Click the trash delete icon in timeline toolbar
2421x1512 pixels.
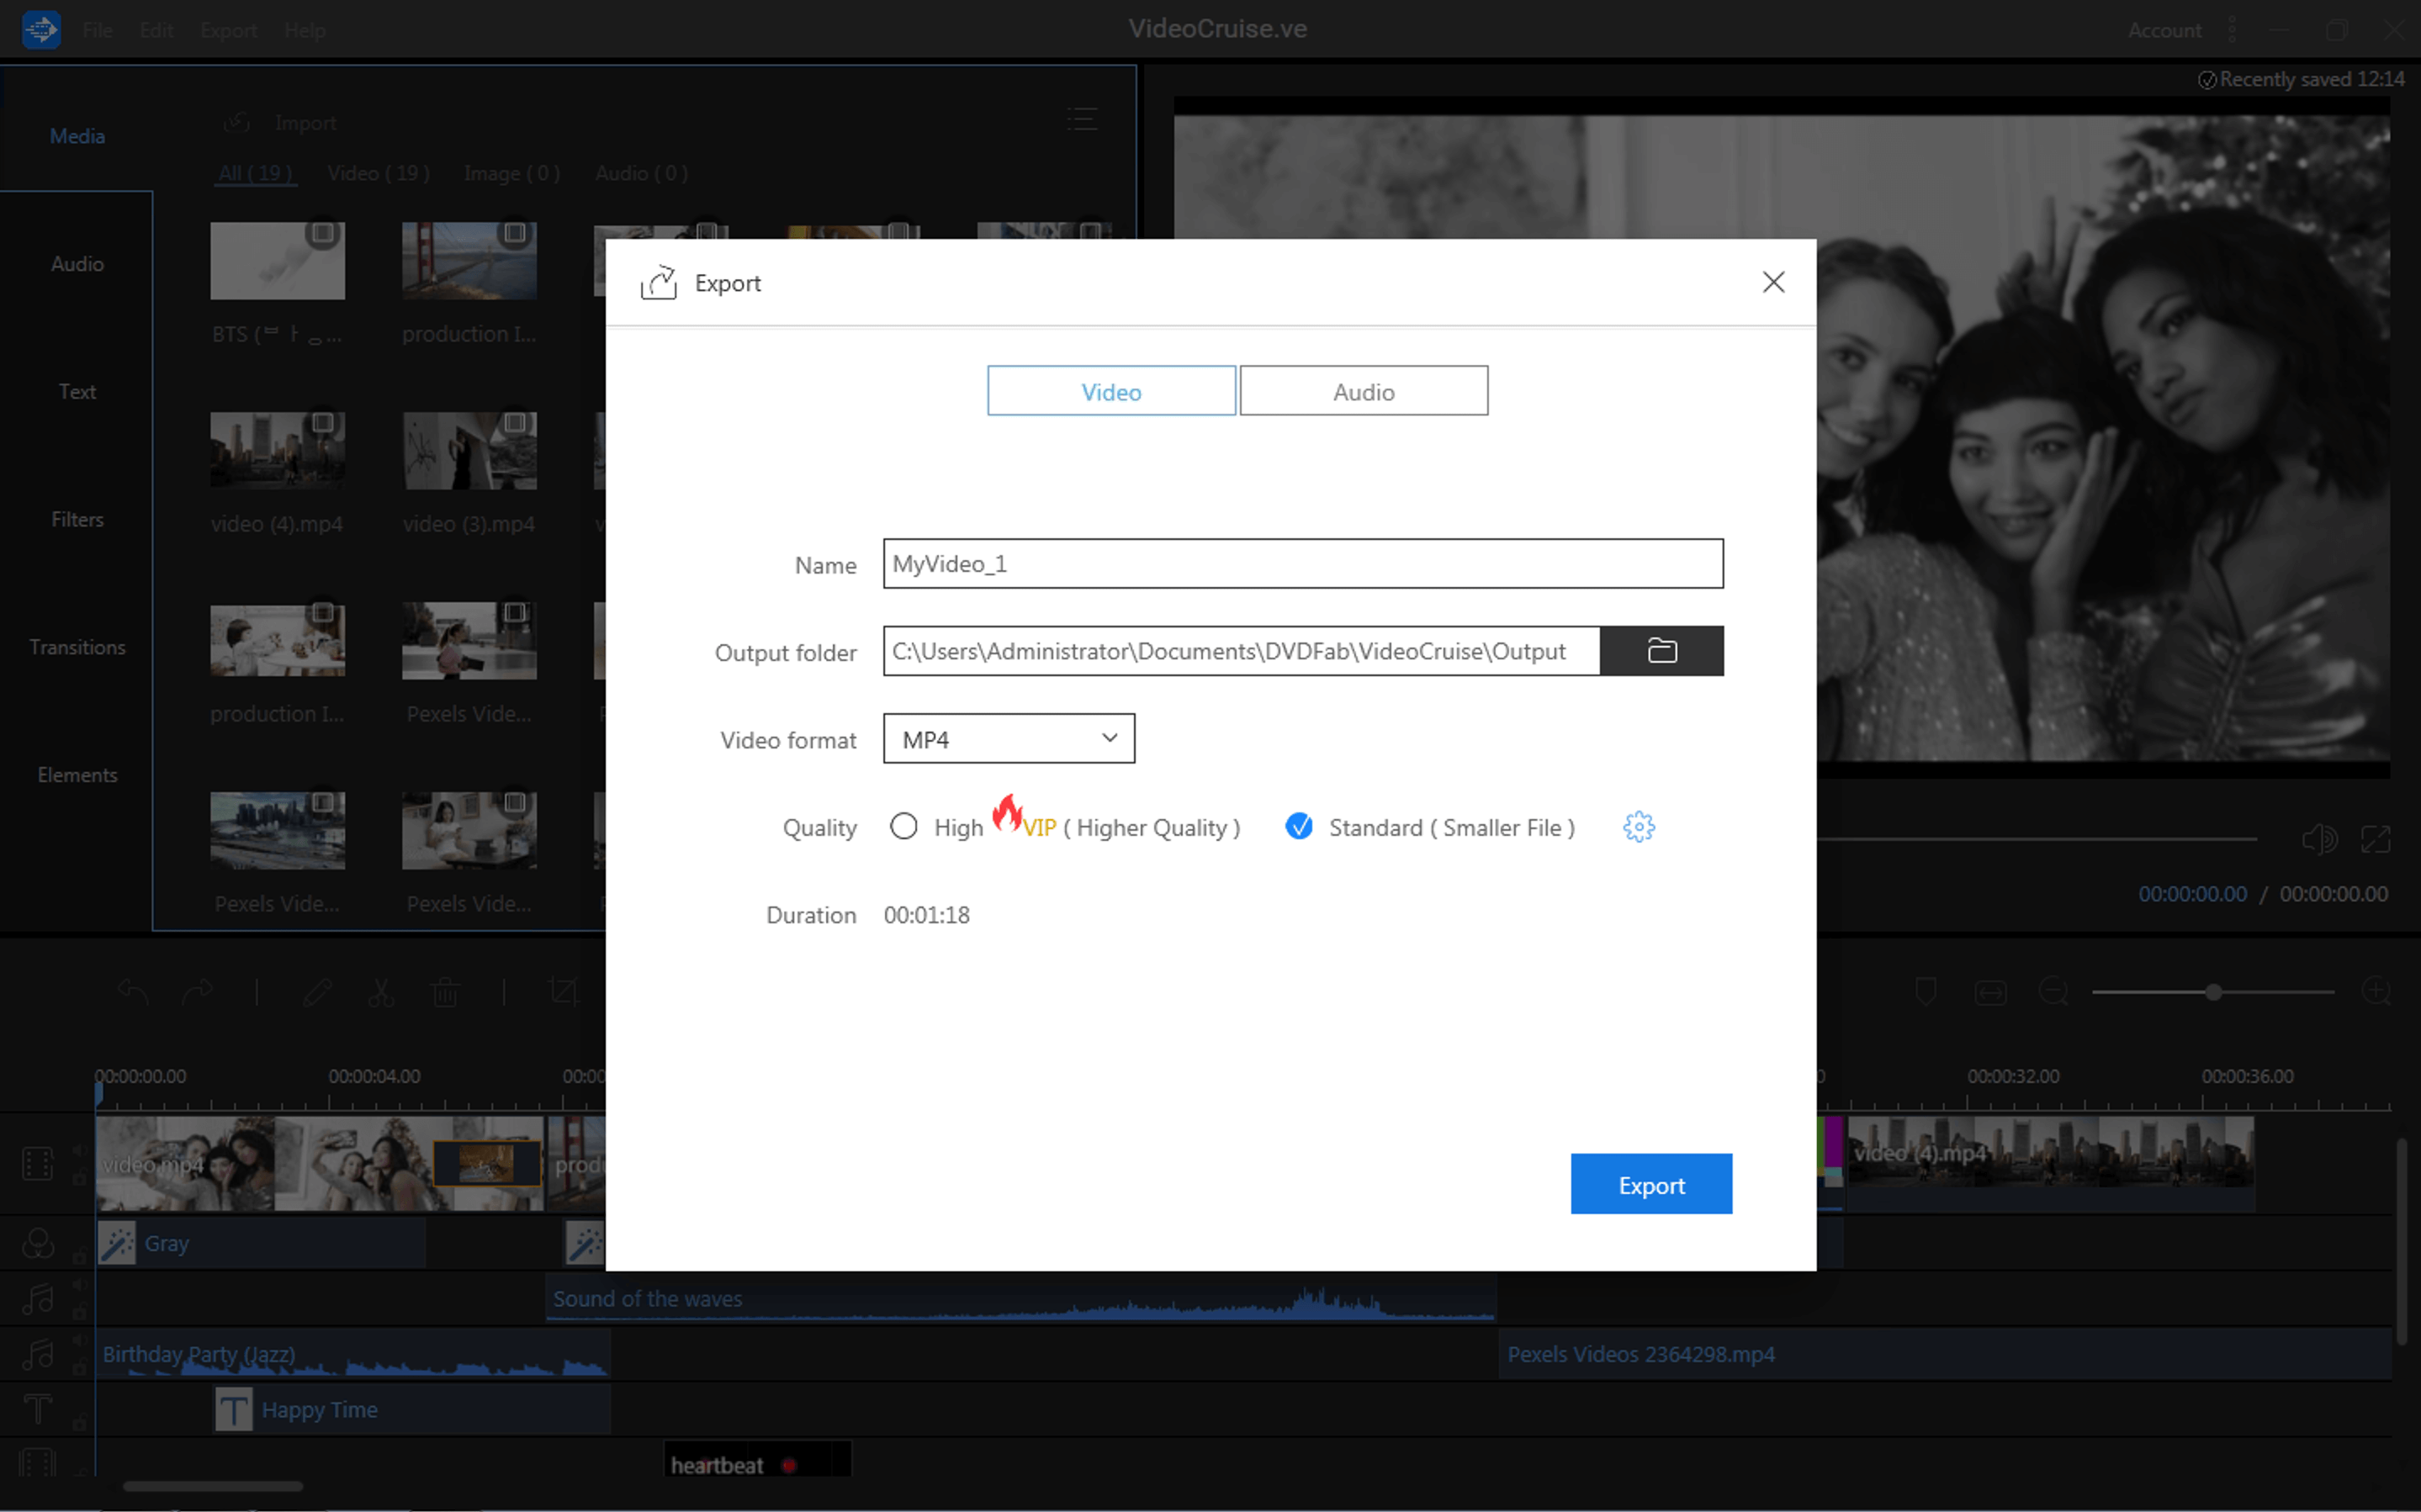click(445, 992)
